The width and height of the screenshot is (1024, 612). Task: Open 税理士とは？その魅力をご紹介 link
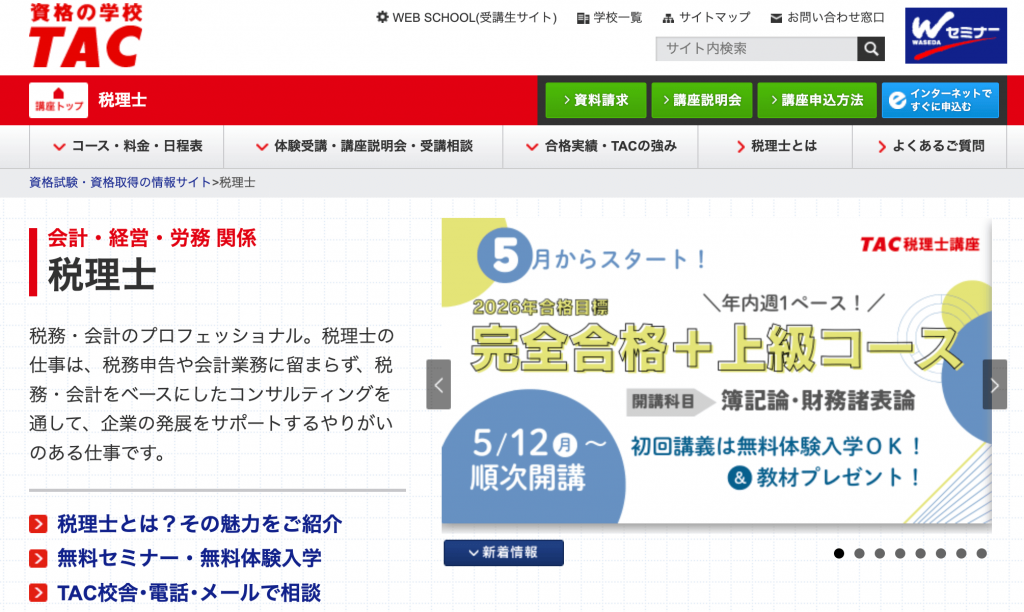(200, 524)
